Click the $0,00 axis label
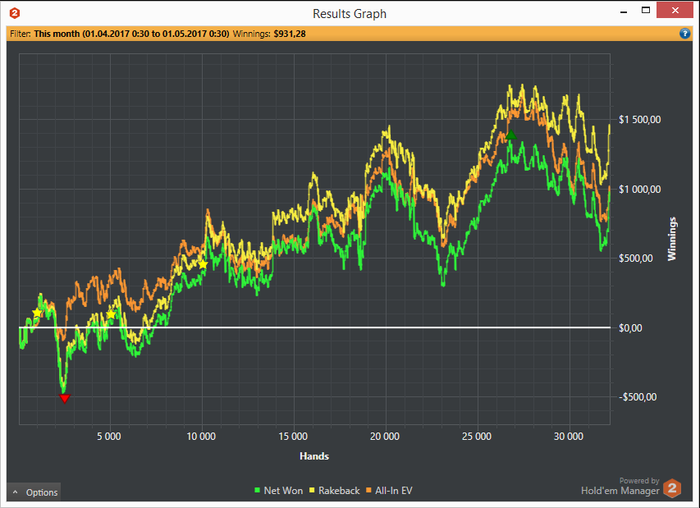 coord(630,328)
